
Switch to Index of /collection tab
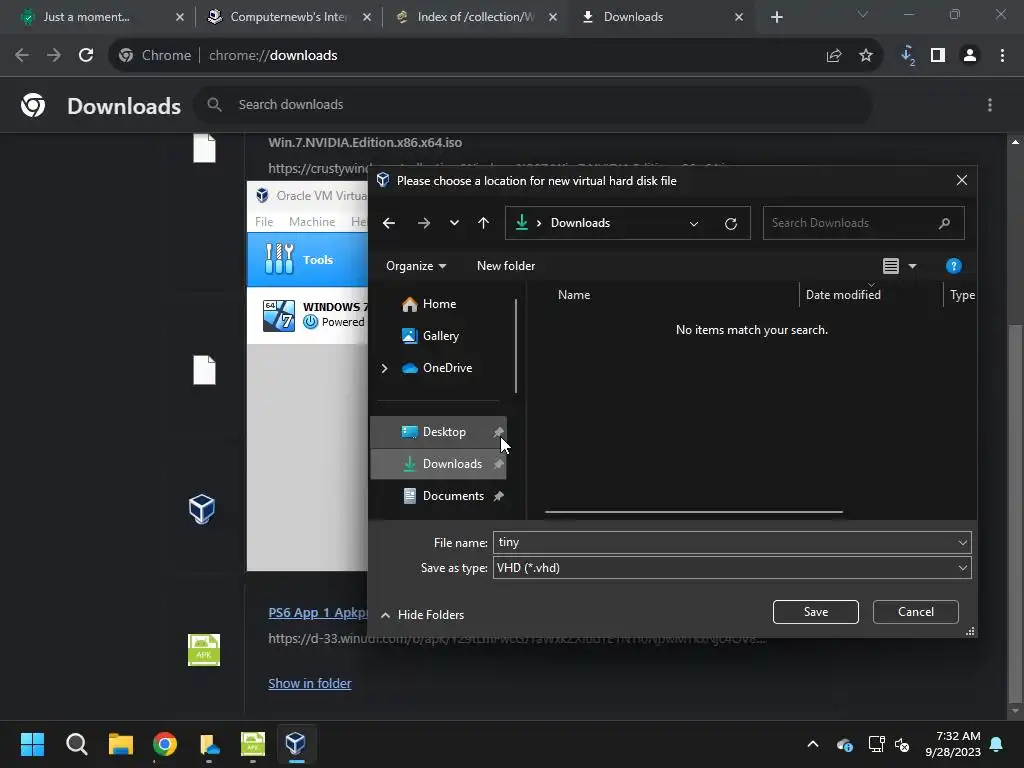point(475,17)
